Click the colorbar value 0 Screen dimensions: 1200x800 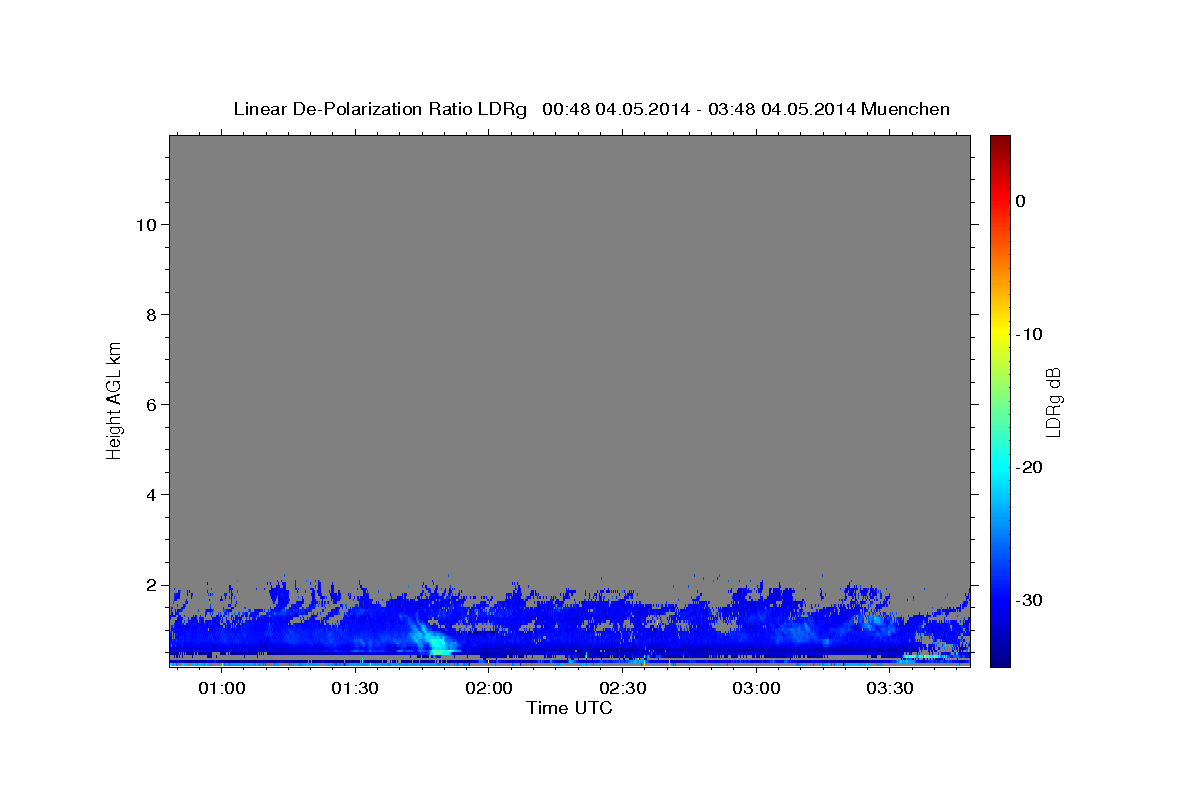[1020, 201]
